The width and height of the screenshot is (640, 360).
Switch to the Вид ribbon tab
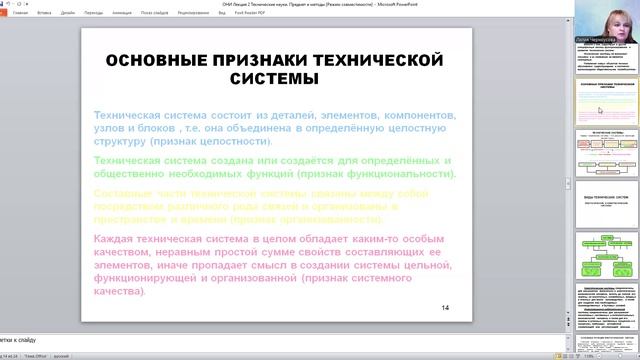(x=222, y=13)
